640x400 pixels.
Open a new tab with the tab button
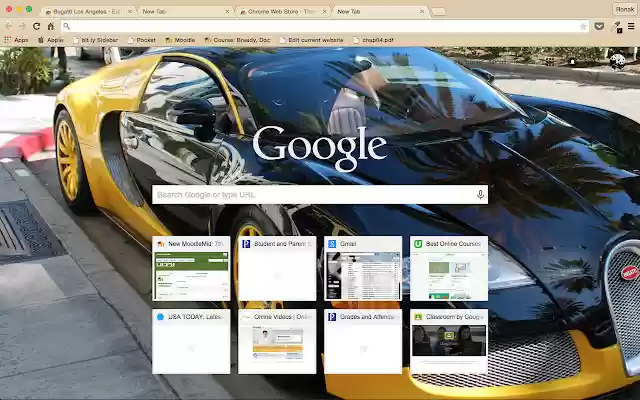coord(438,12)
